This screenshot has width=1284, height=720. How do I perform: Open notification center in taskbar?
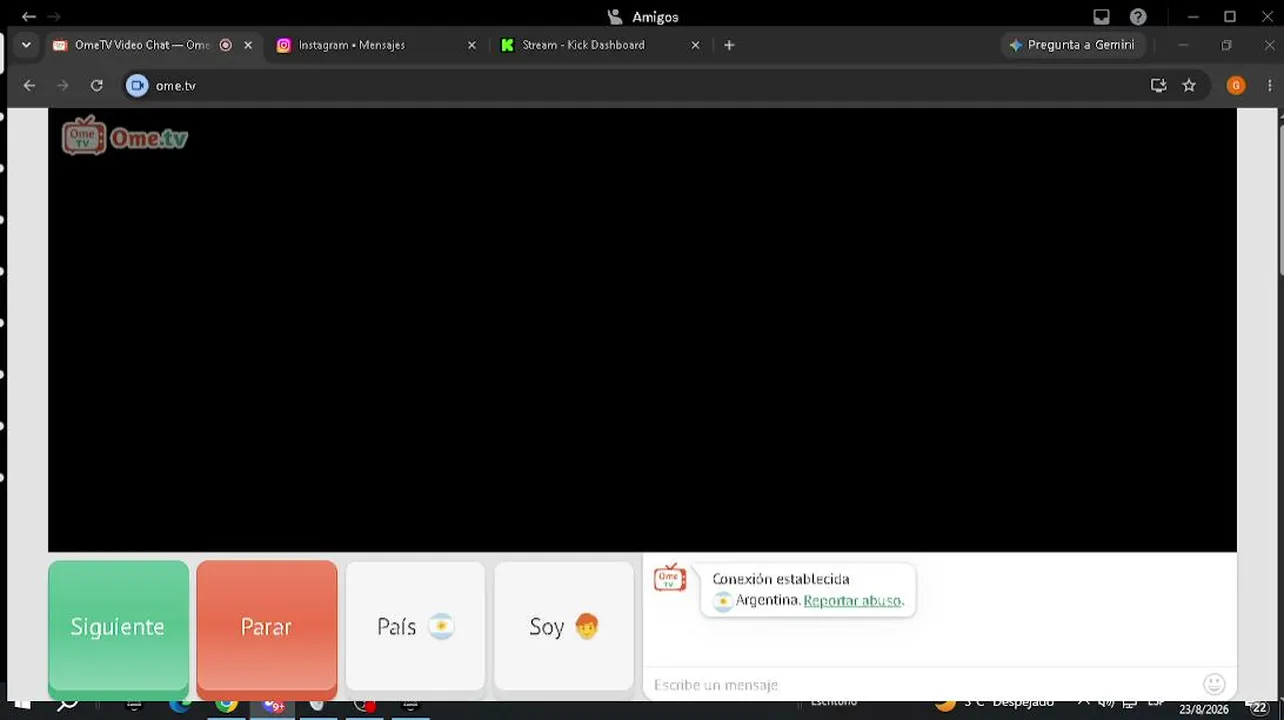coord(1258,708)
